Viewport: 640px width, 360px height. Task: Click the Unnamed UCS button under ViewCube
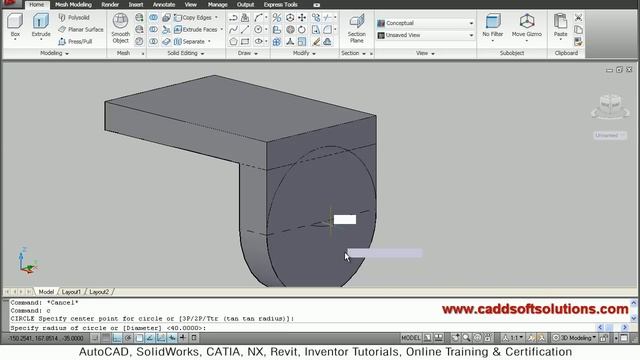click(610, 135)
